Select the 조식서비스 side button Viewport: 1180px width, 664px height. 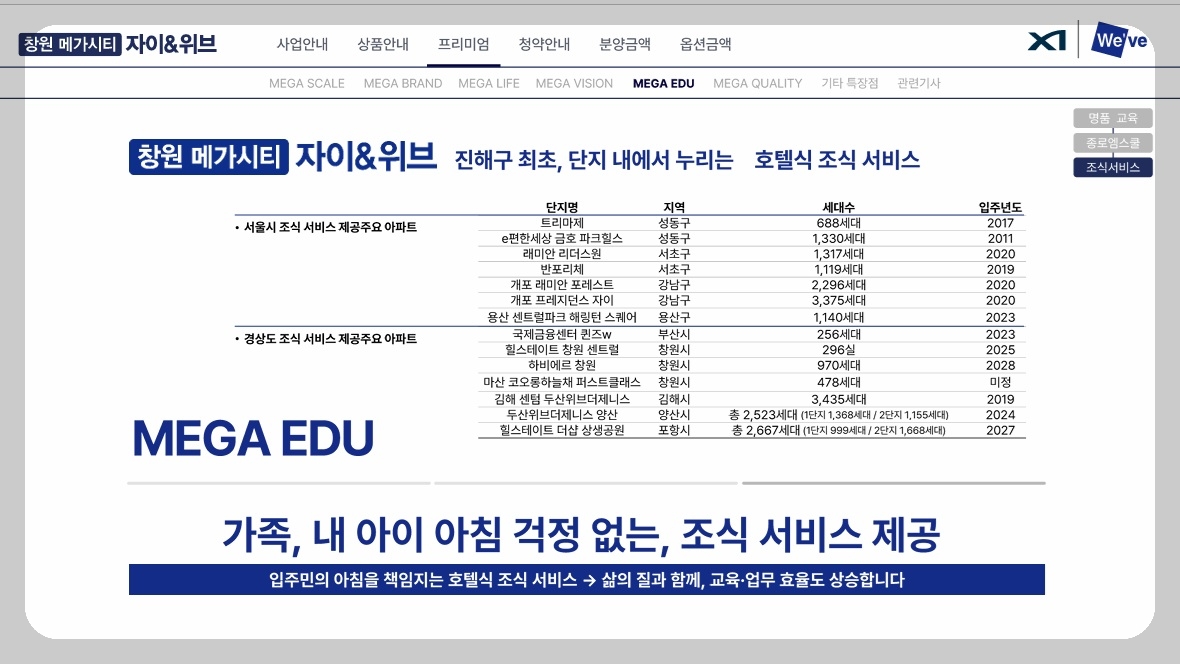pos(1112,167)
